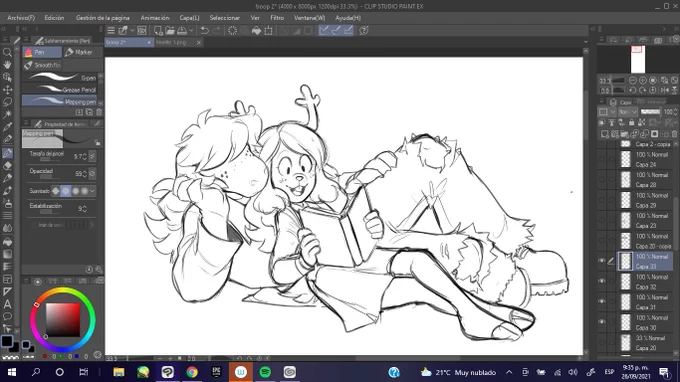Select the Hand move tool

point(7,65)
